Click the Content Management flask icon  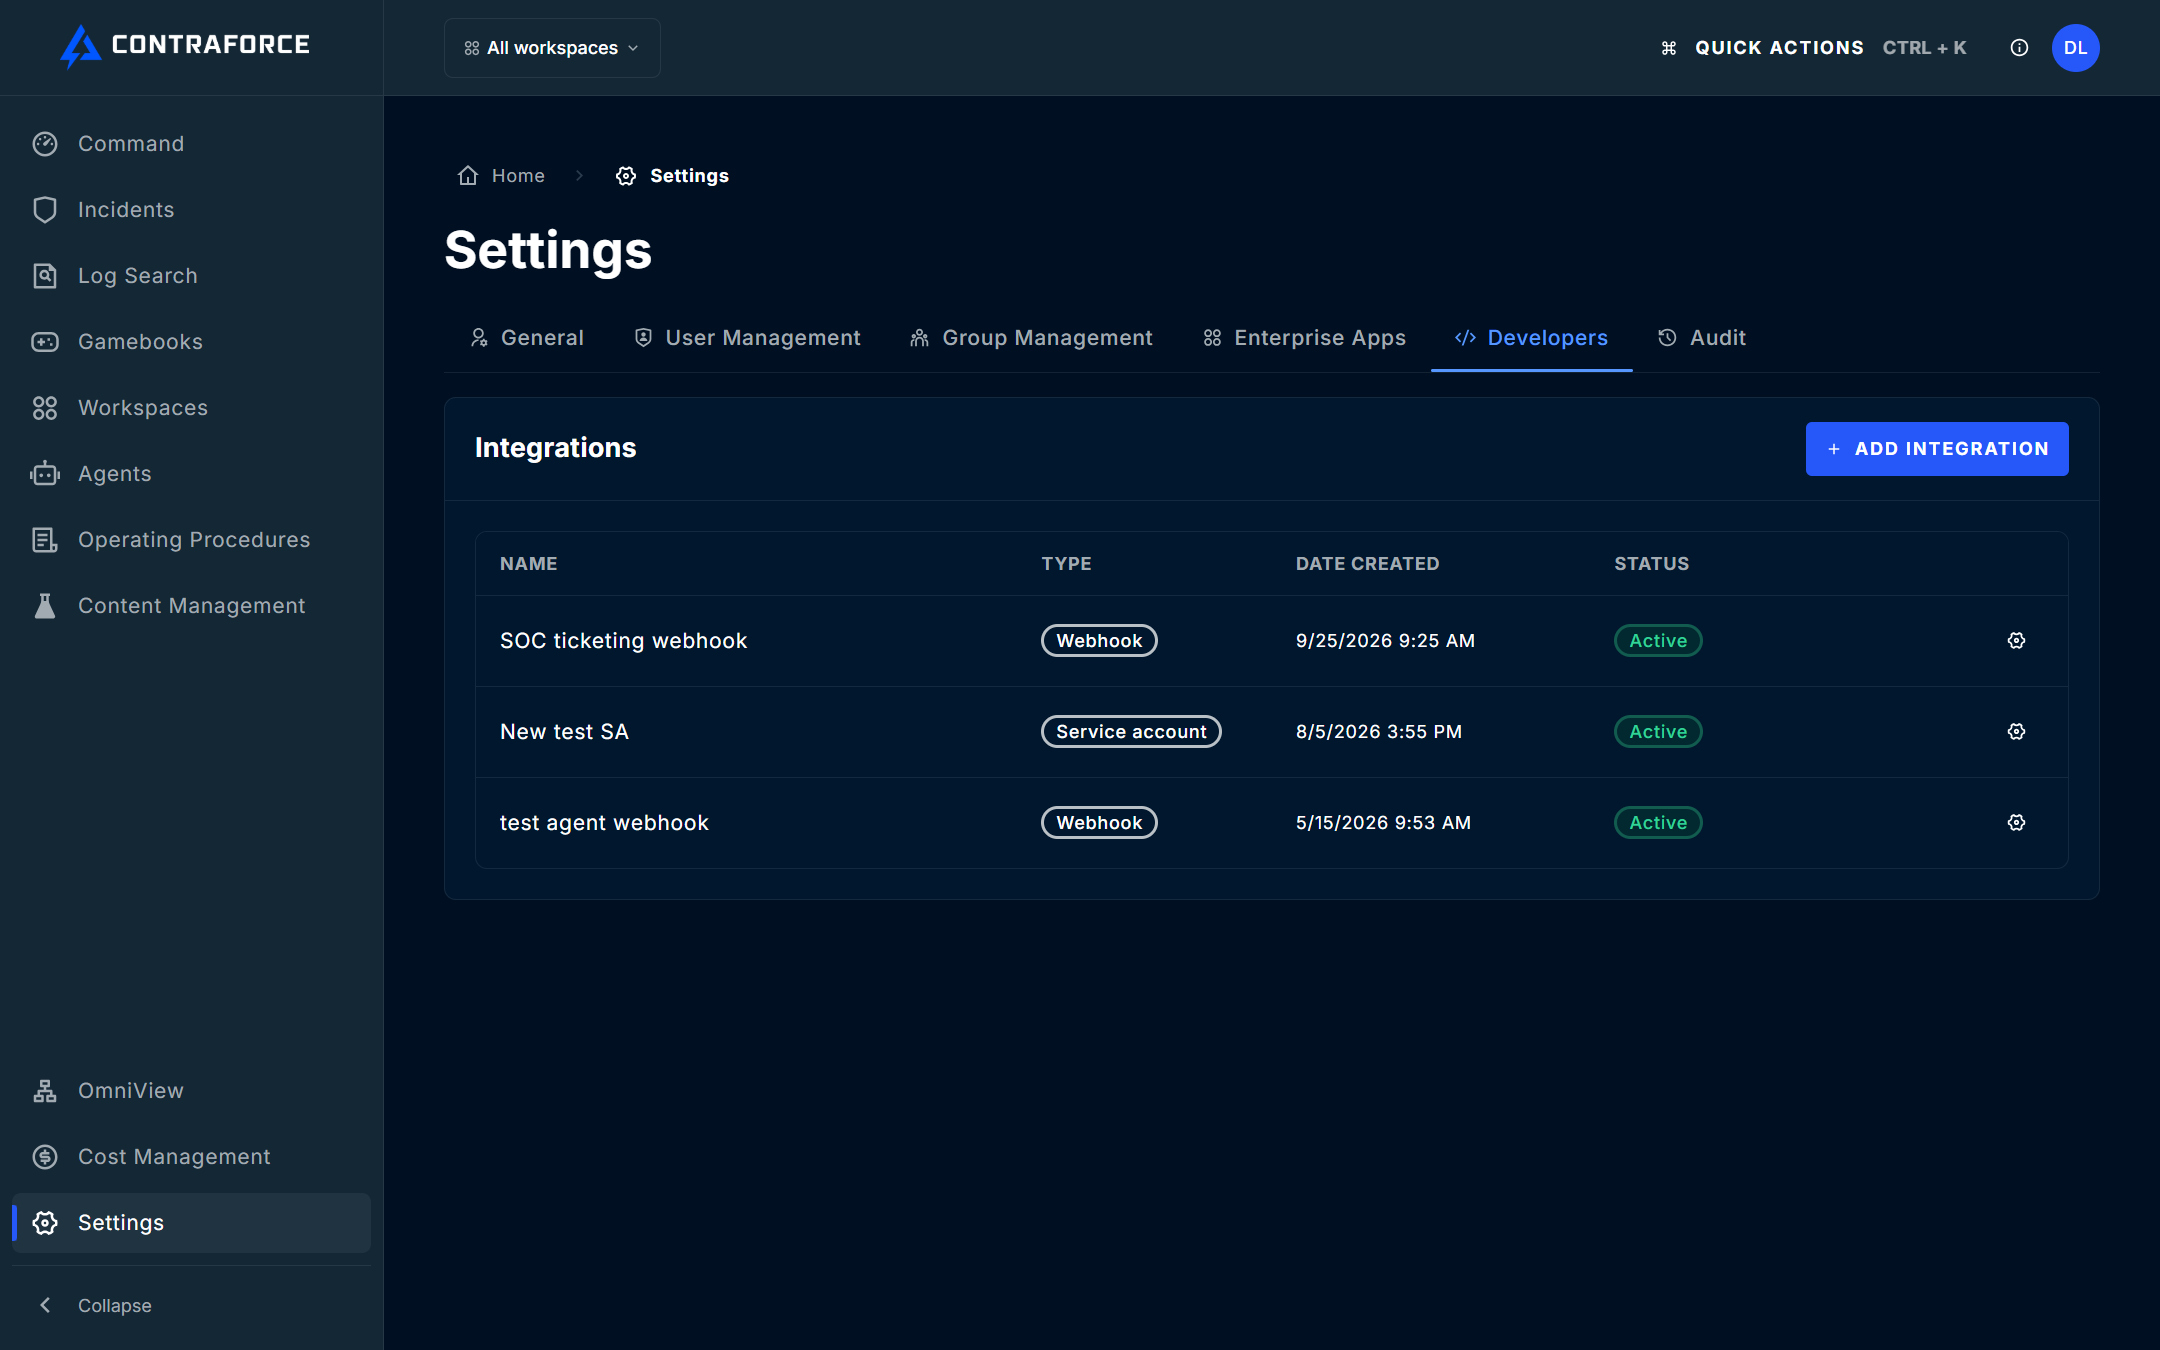pos(45,606)
